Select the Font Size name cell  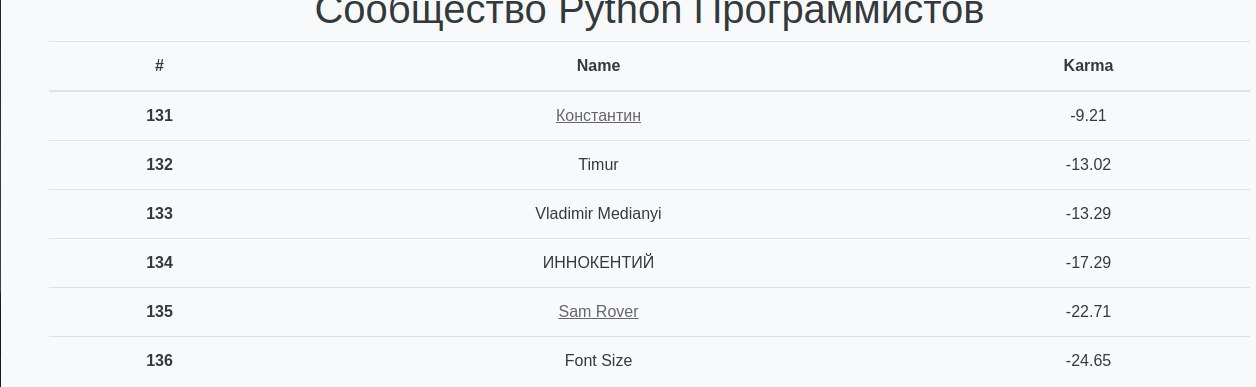point(598,360)
